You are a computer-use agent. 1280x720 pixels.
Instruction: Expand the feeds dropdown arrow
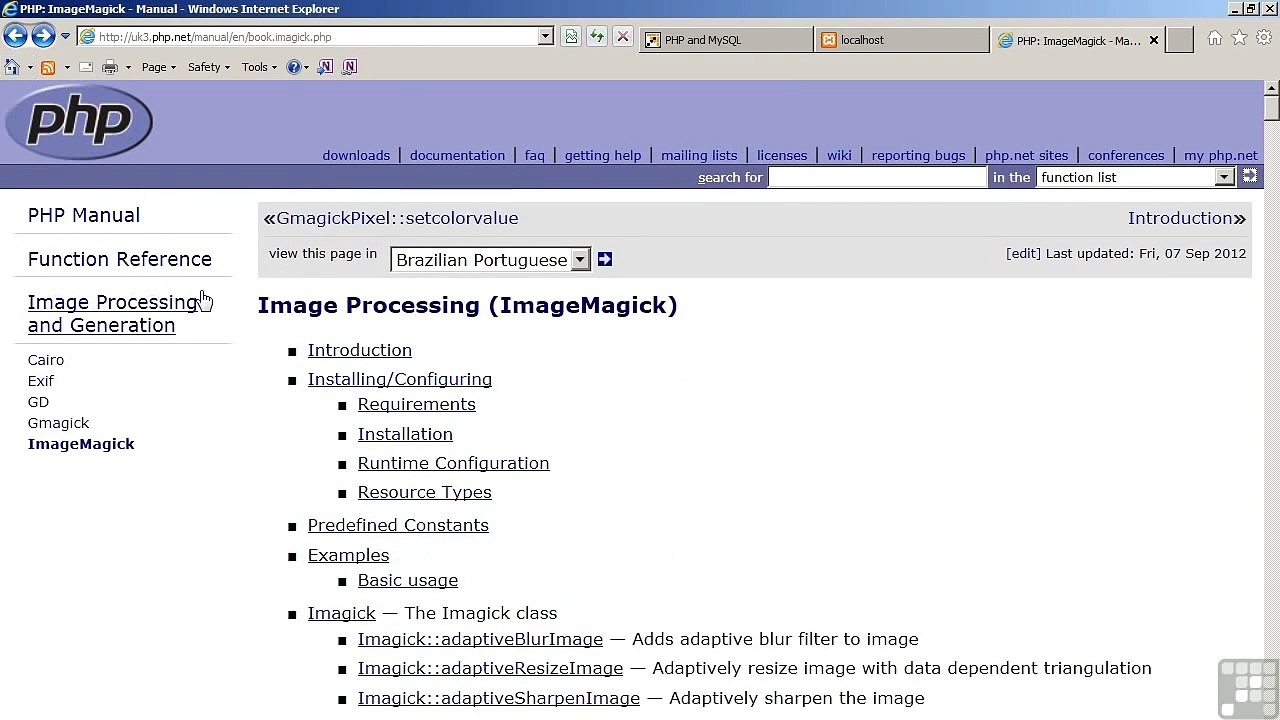tap(67, 67)
